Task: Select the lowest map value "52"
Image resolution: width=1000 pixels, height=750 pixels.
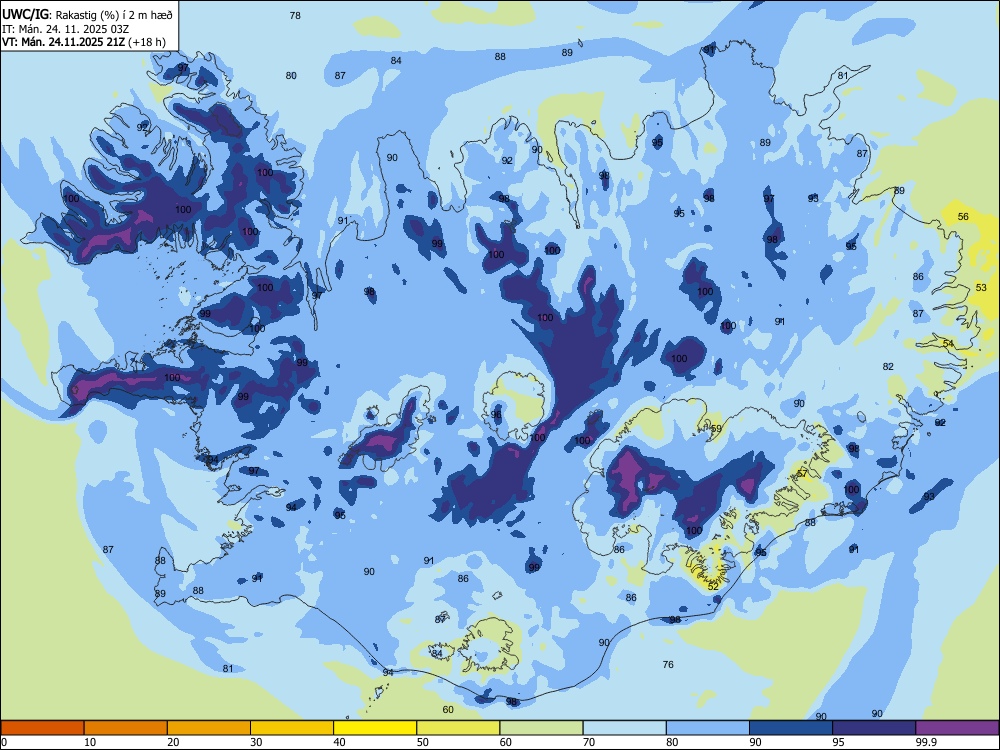Action: 713,586
